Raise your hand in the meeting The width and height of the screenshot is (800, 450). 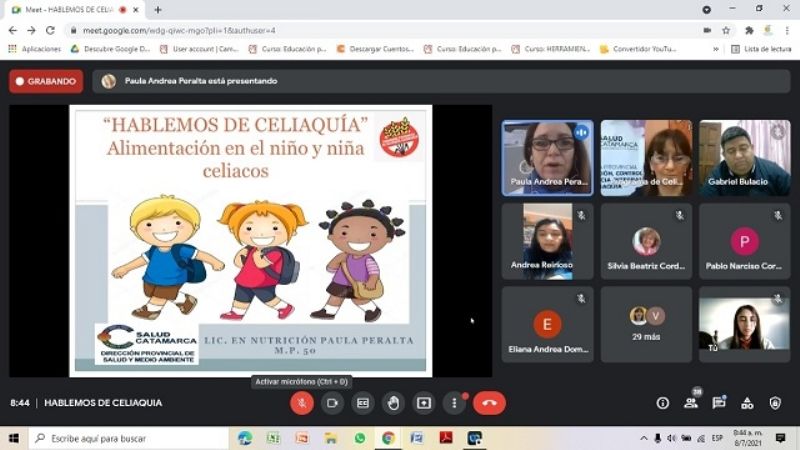pos(393,403)
